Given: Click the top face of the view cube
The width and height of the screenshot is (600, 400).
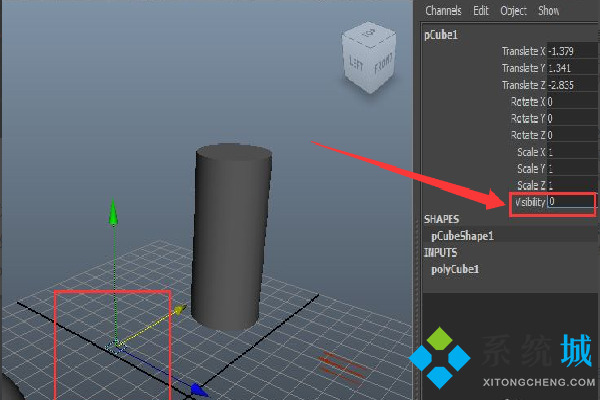Looking at the screenshot, I should 370,36.
